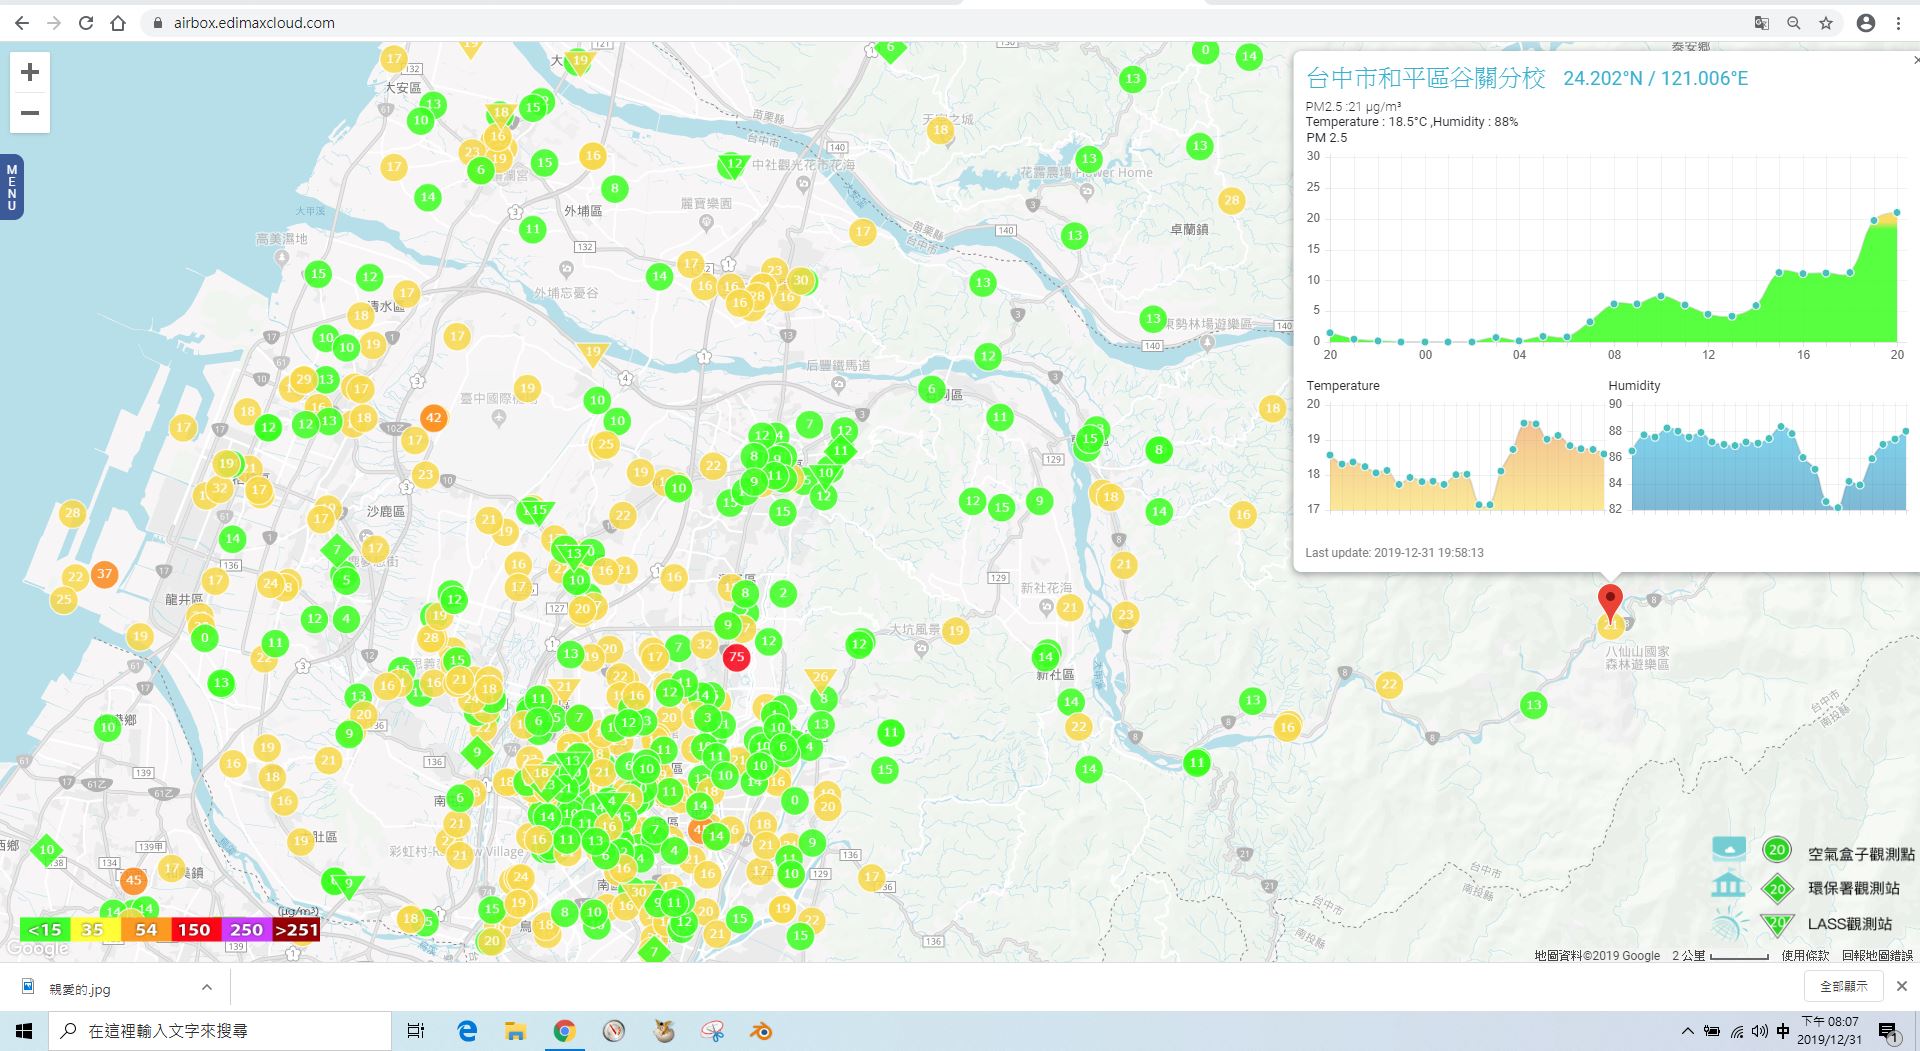This screenshot has width=1920, height=1051.
Task: Open the 使用條款 link
Action: (1804, 956)
